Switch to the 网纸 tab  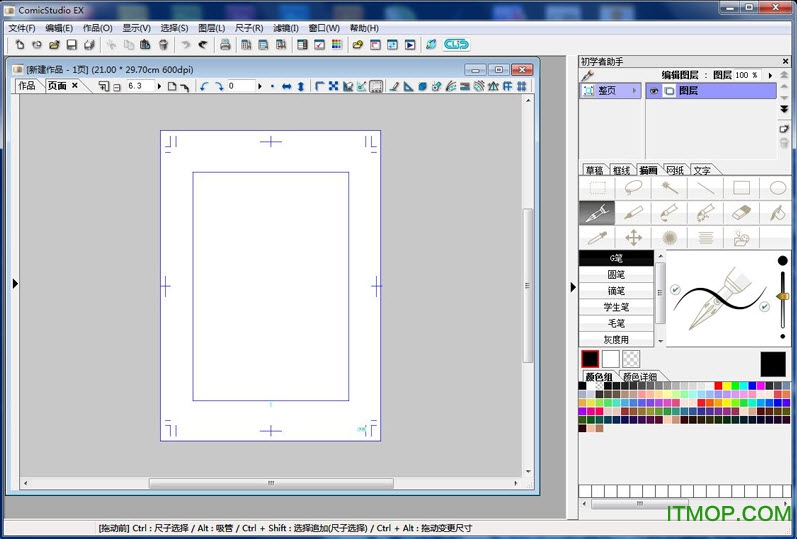coord(675,170)
